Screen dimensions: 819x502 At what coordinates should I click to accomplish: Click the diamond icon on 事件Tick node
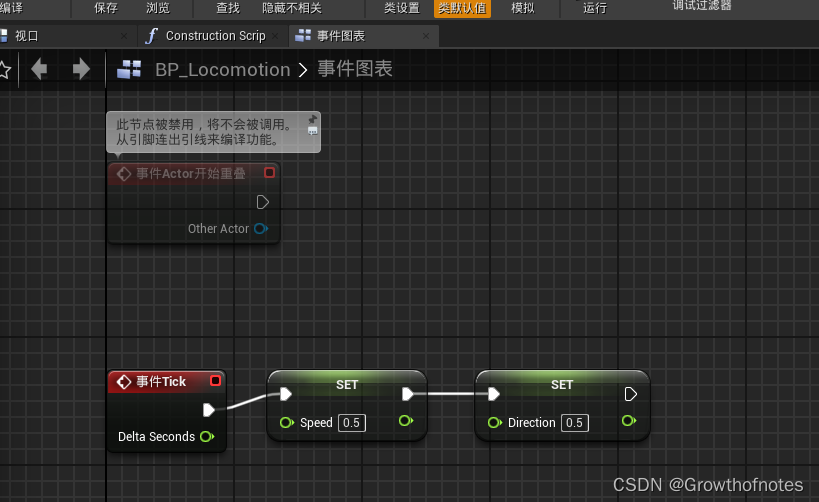pos(124,382)
